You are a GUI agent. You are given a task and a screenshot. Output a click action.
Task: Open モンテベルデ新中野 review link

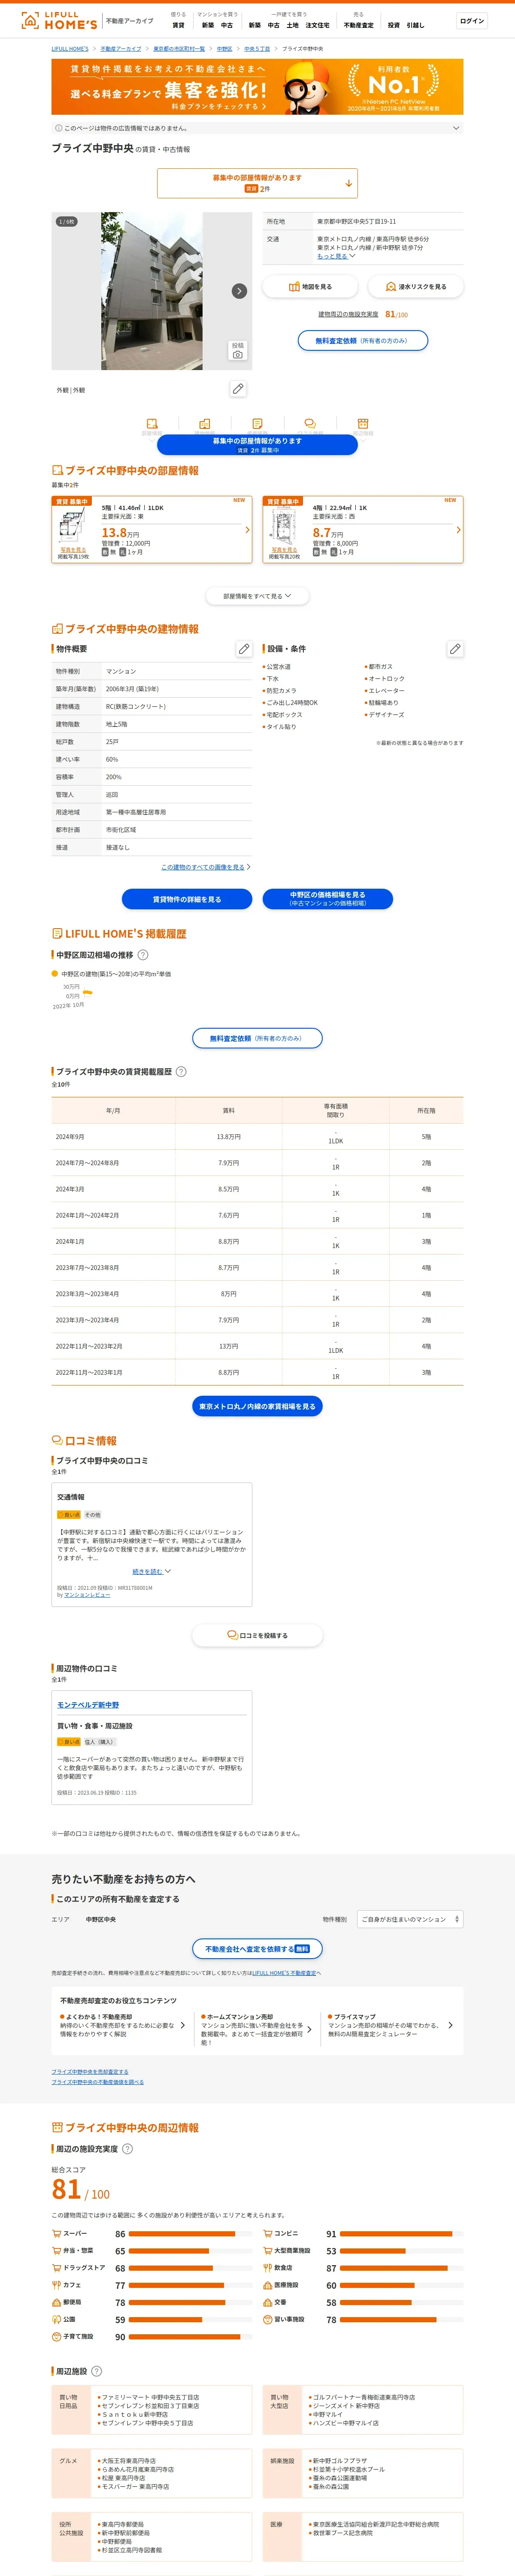pos(88,1705)
